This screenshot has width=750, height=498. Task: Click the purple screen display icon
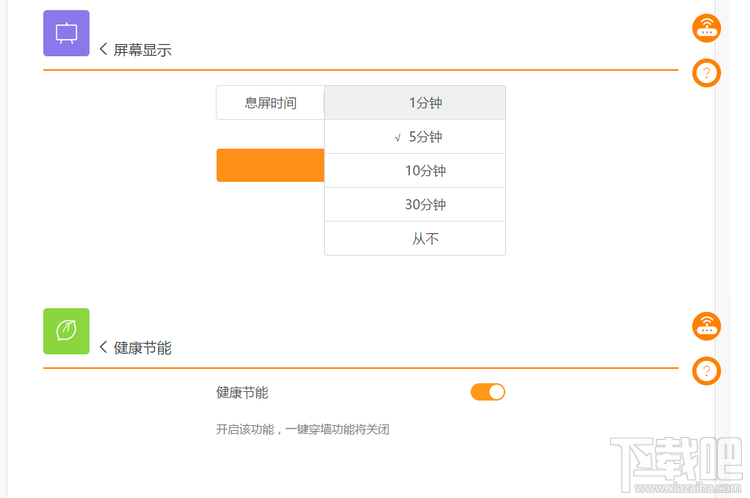click(x=66, y=33)
